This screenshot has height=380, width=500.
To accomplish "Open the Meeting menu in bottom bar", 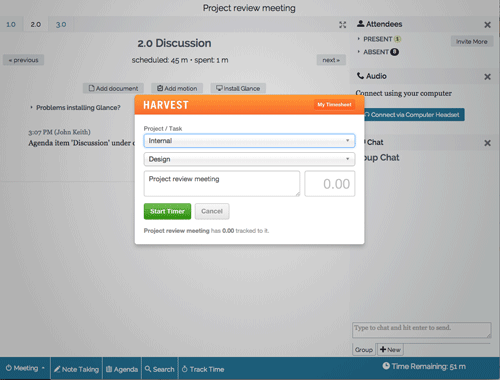I will (x=25, y=368).
